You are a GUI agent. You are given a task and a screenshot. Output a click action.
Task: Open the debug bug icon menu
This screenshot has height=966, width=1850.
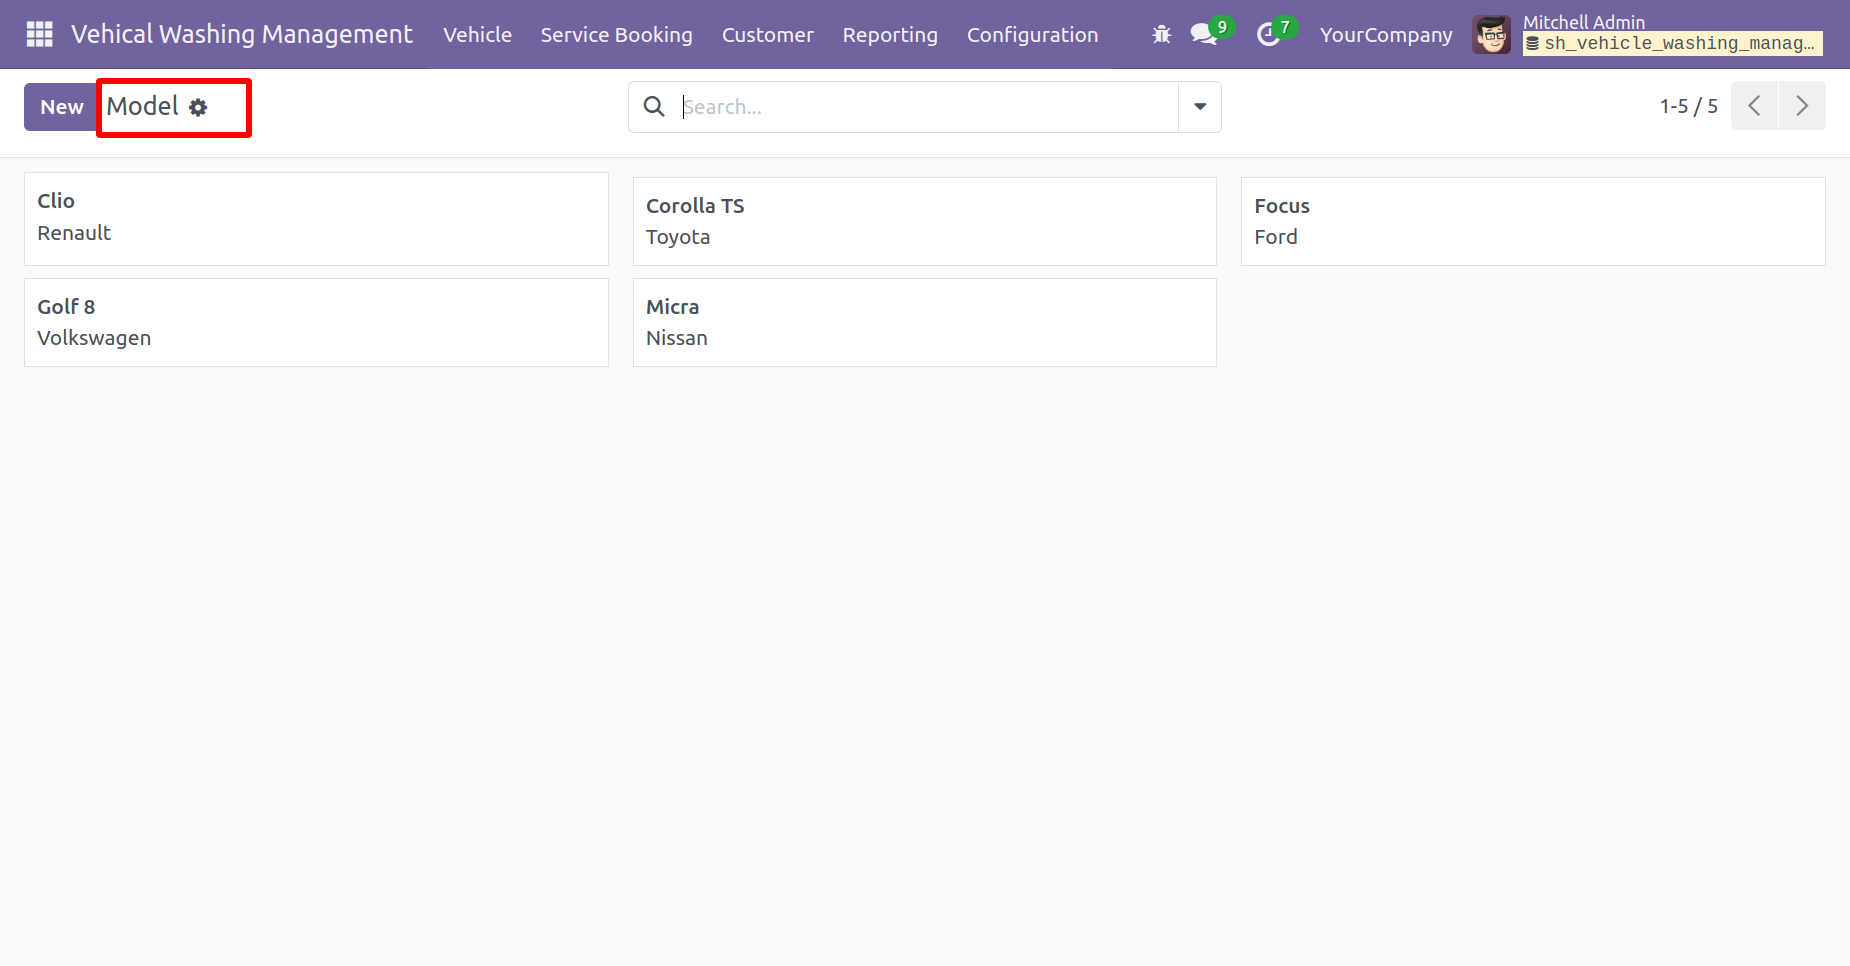(1161, 35)
